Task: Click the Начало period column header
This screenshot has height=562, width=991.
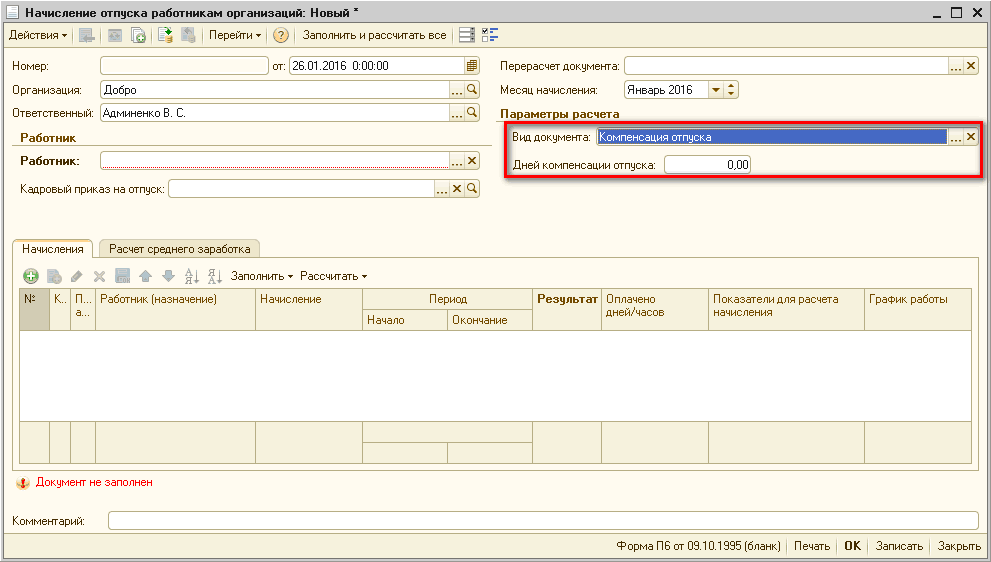Action: [405, 320]
